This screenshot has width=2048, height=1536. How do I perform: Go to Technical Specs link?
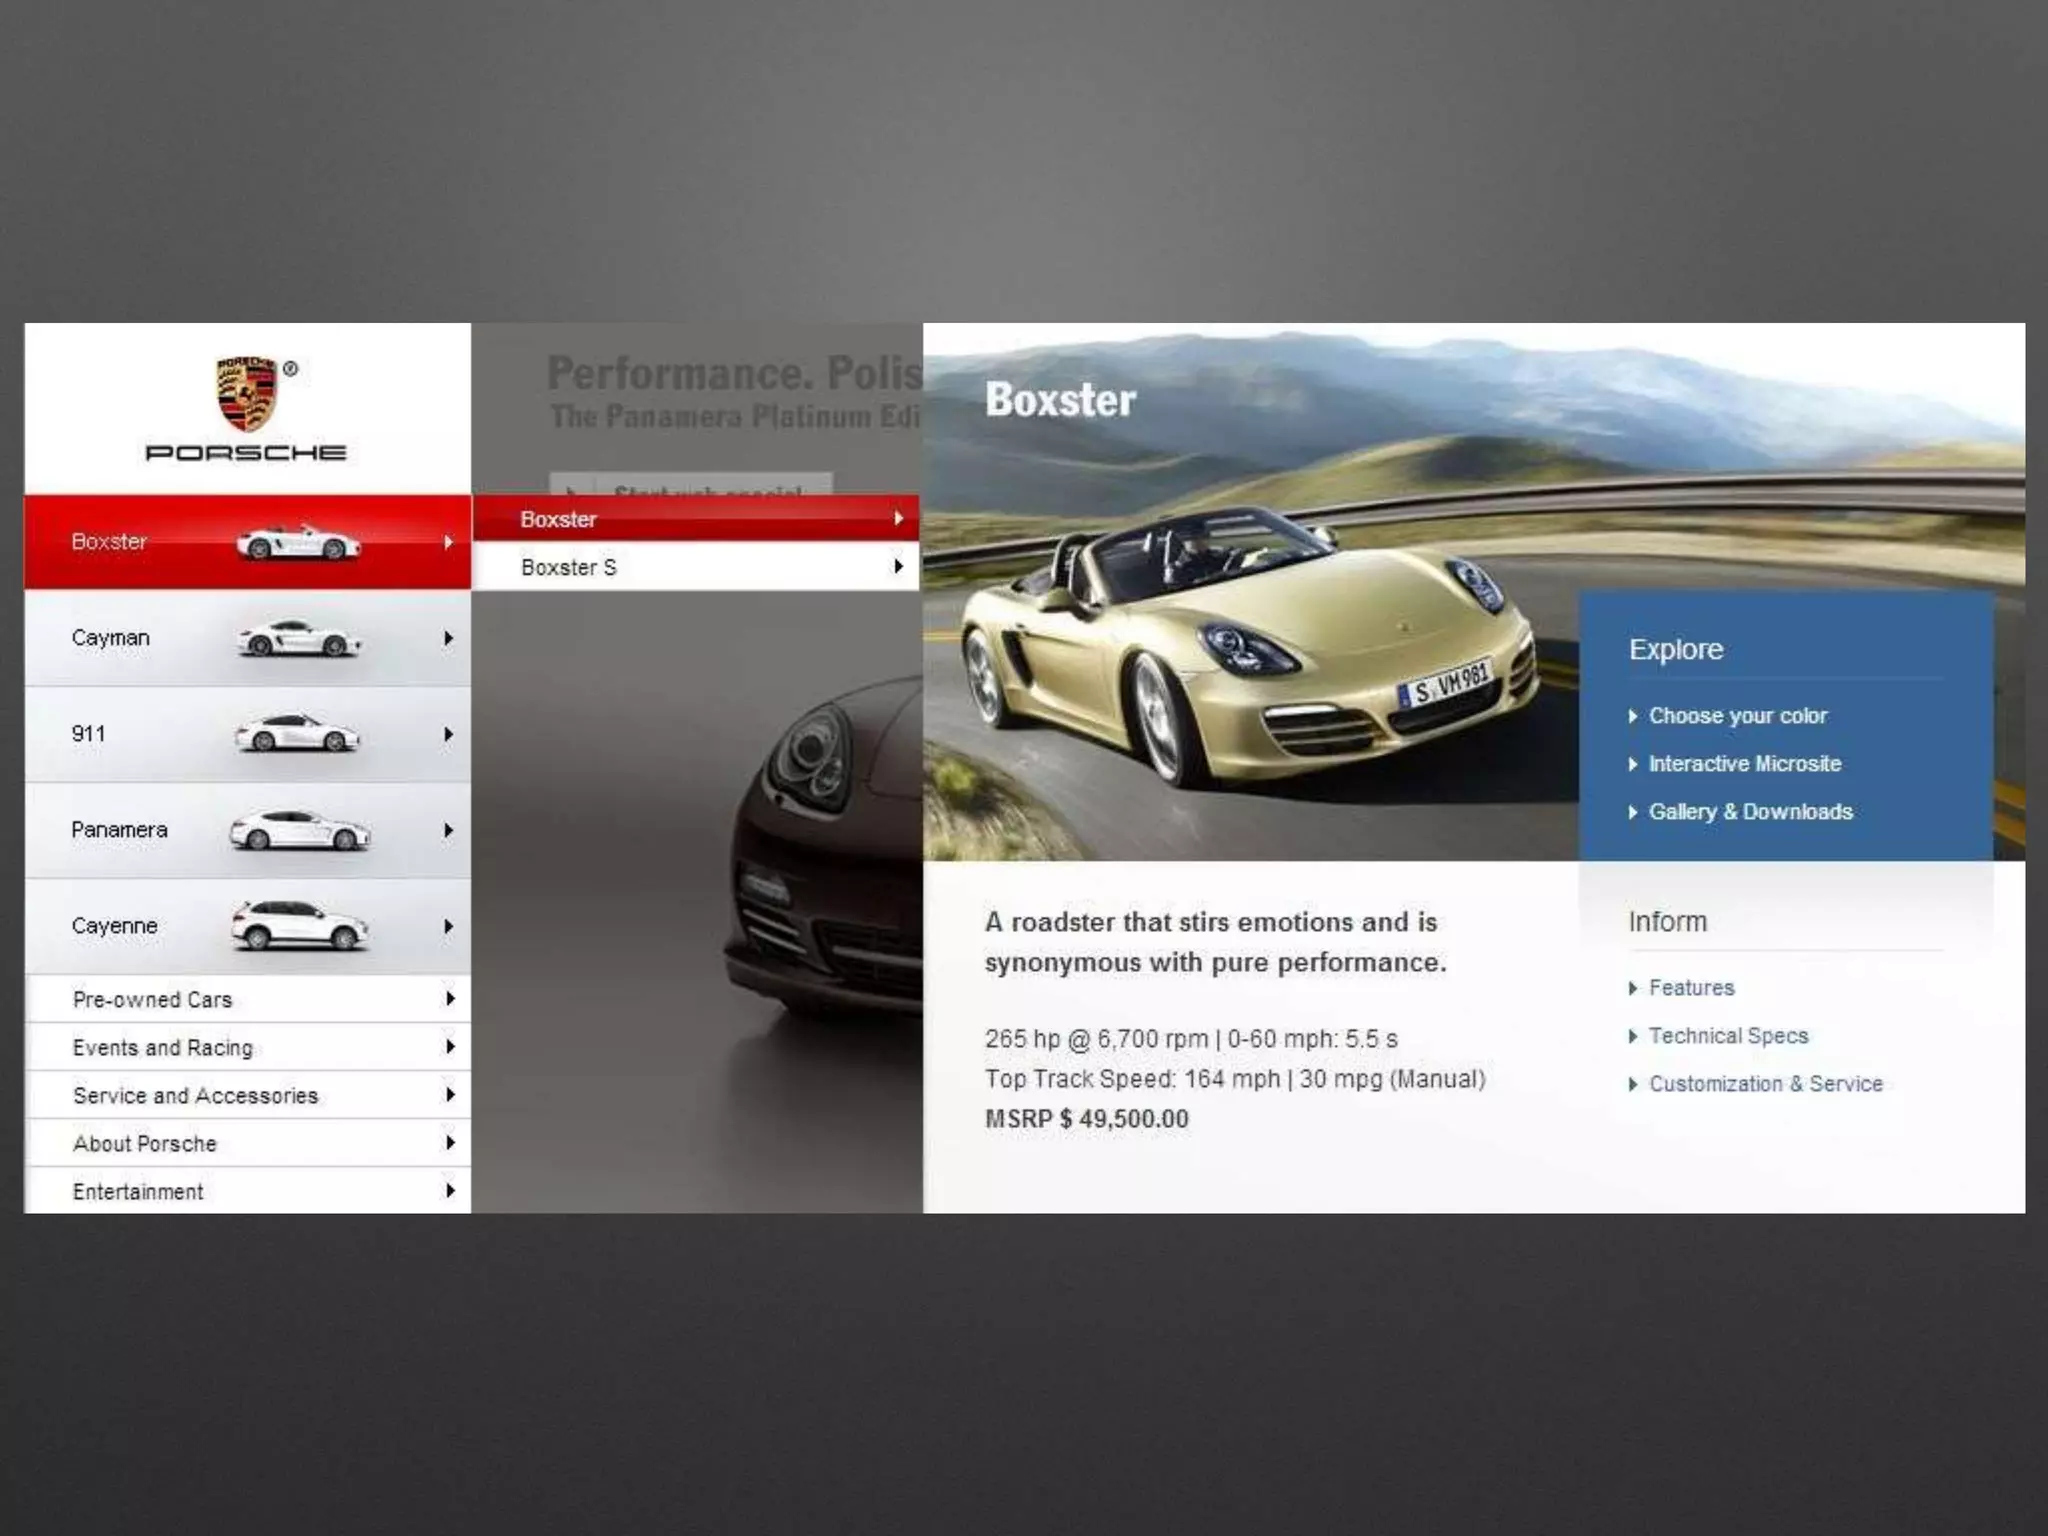click(x=1728, y=1036)
